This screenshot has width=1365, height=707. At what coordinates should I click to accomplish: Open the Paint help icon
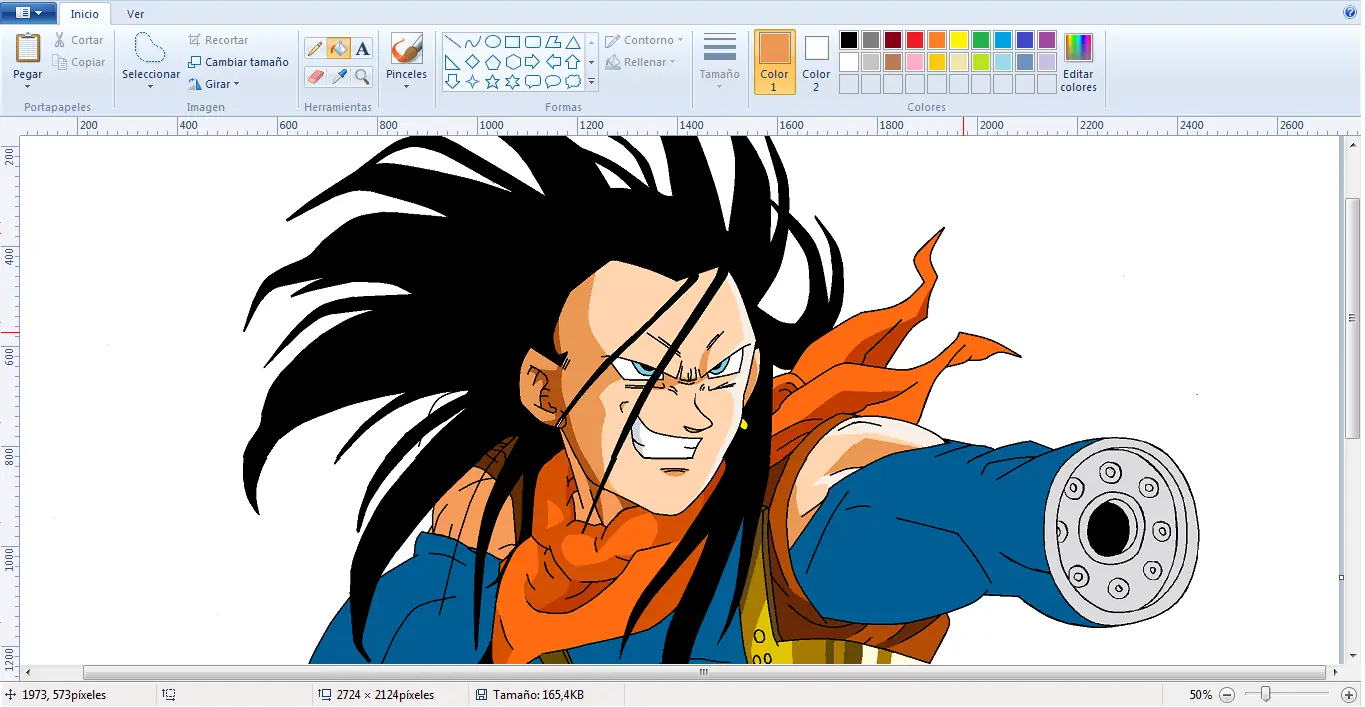pos(1349,13)
